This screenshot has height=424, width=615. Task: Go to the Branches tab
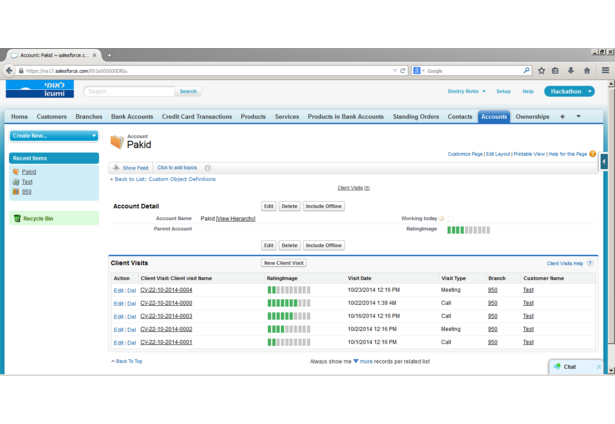(x=89, y=116)
